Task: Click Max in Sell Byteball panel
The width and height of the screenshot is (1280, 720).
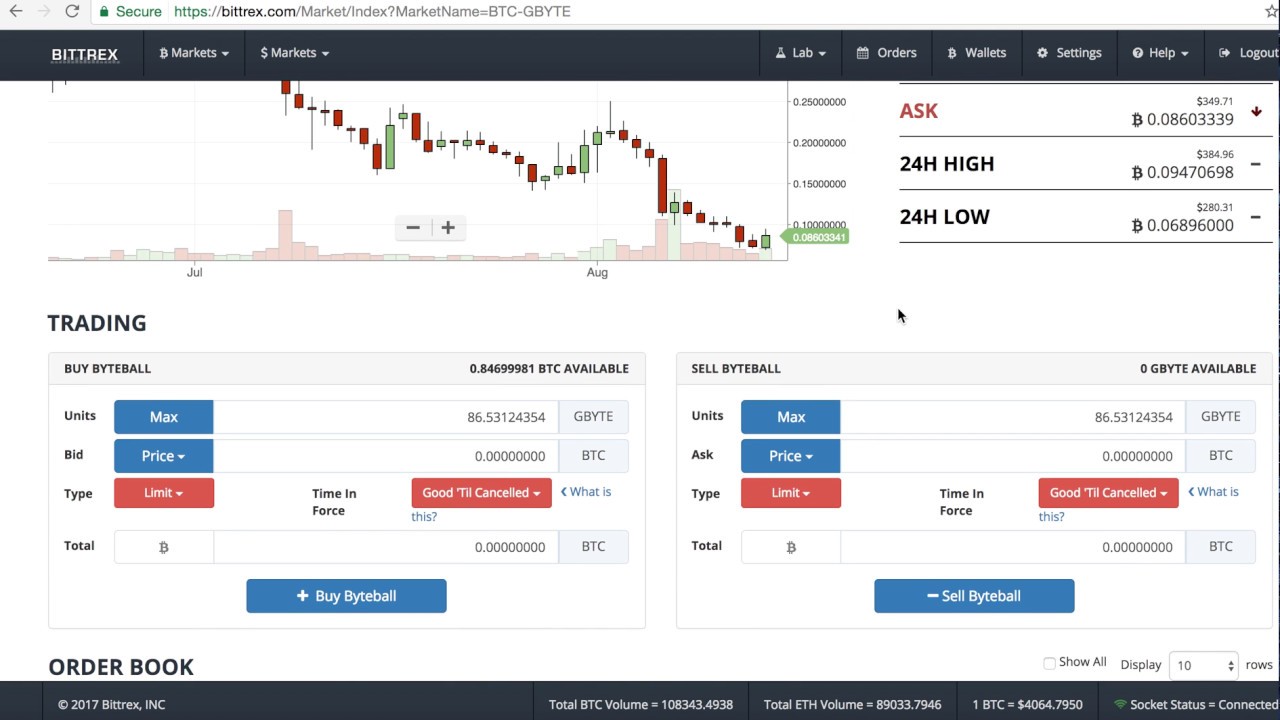Action: [791, 417]
